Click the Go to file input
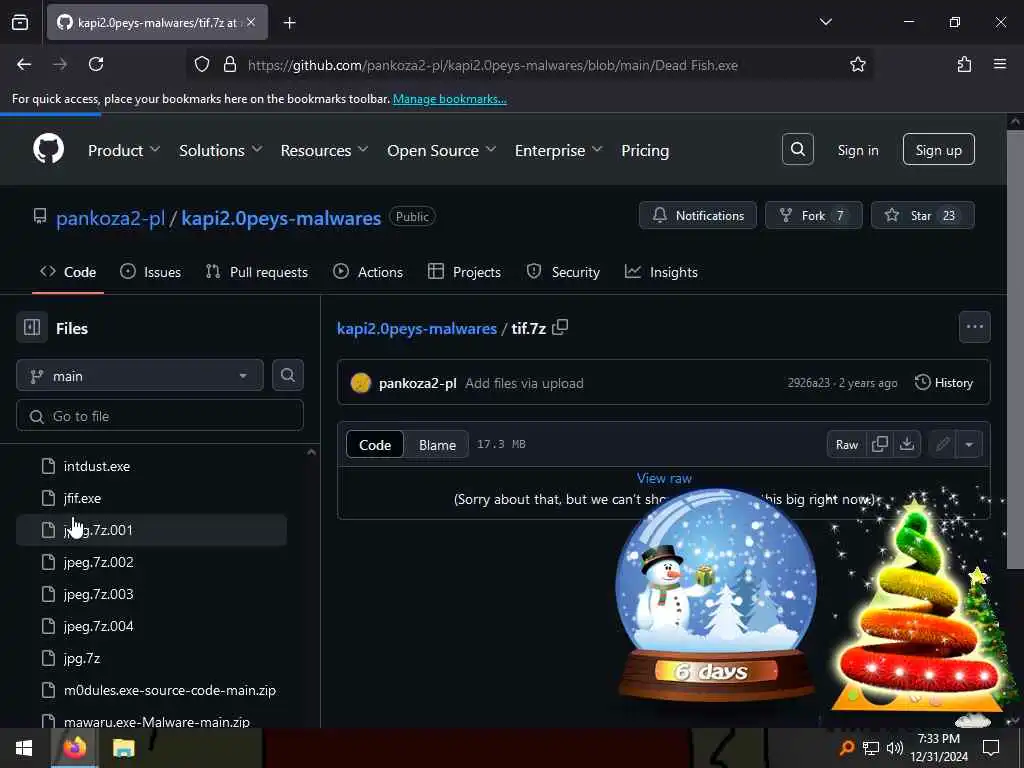This screenshot has height=768, width=1024. pos(160,415)
